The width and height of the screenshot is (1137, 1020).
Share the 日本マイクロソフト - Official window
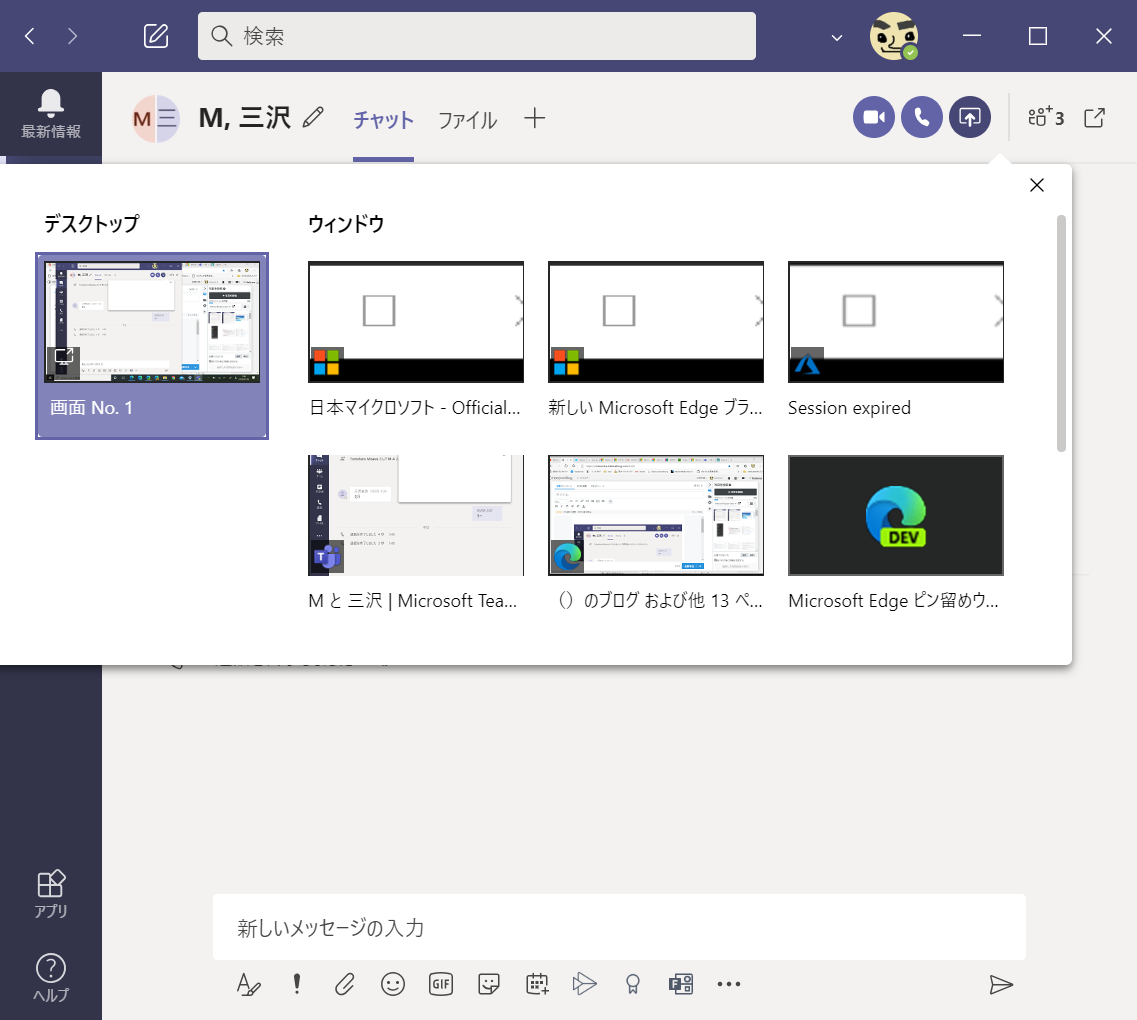415,340
